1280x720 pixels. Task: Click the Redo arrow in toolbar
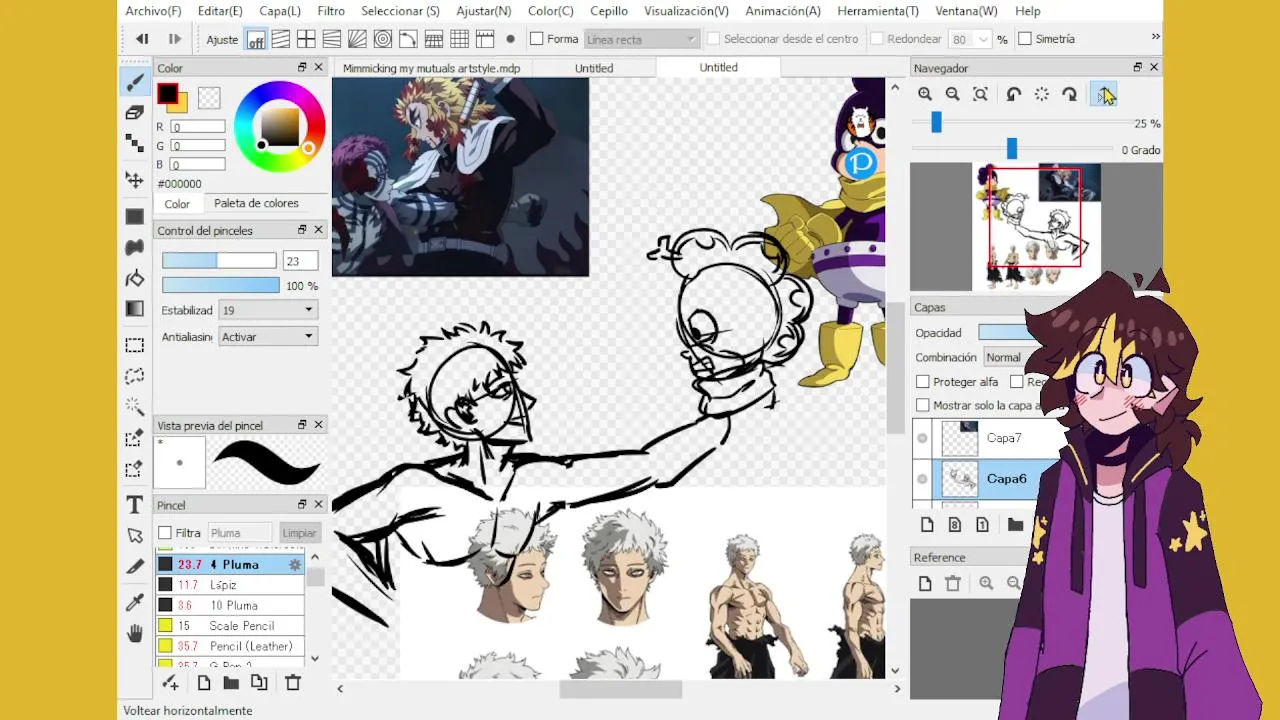[174, 39]
